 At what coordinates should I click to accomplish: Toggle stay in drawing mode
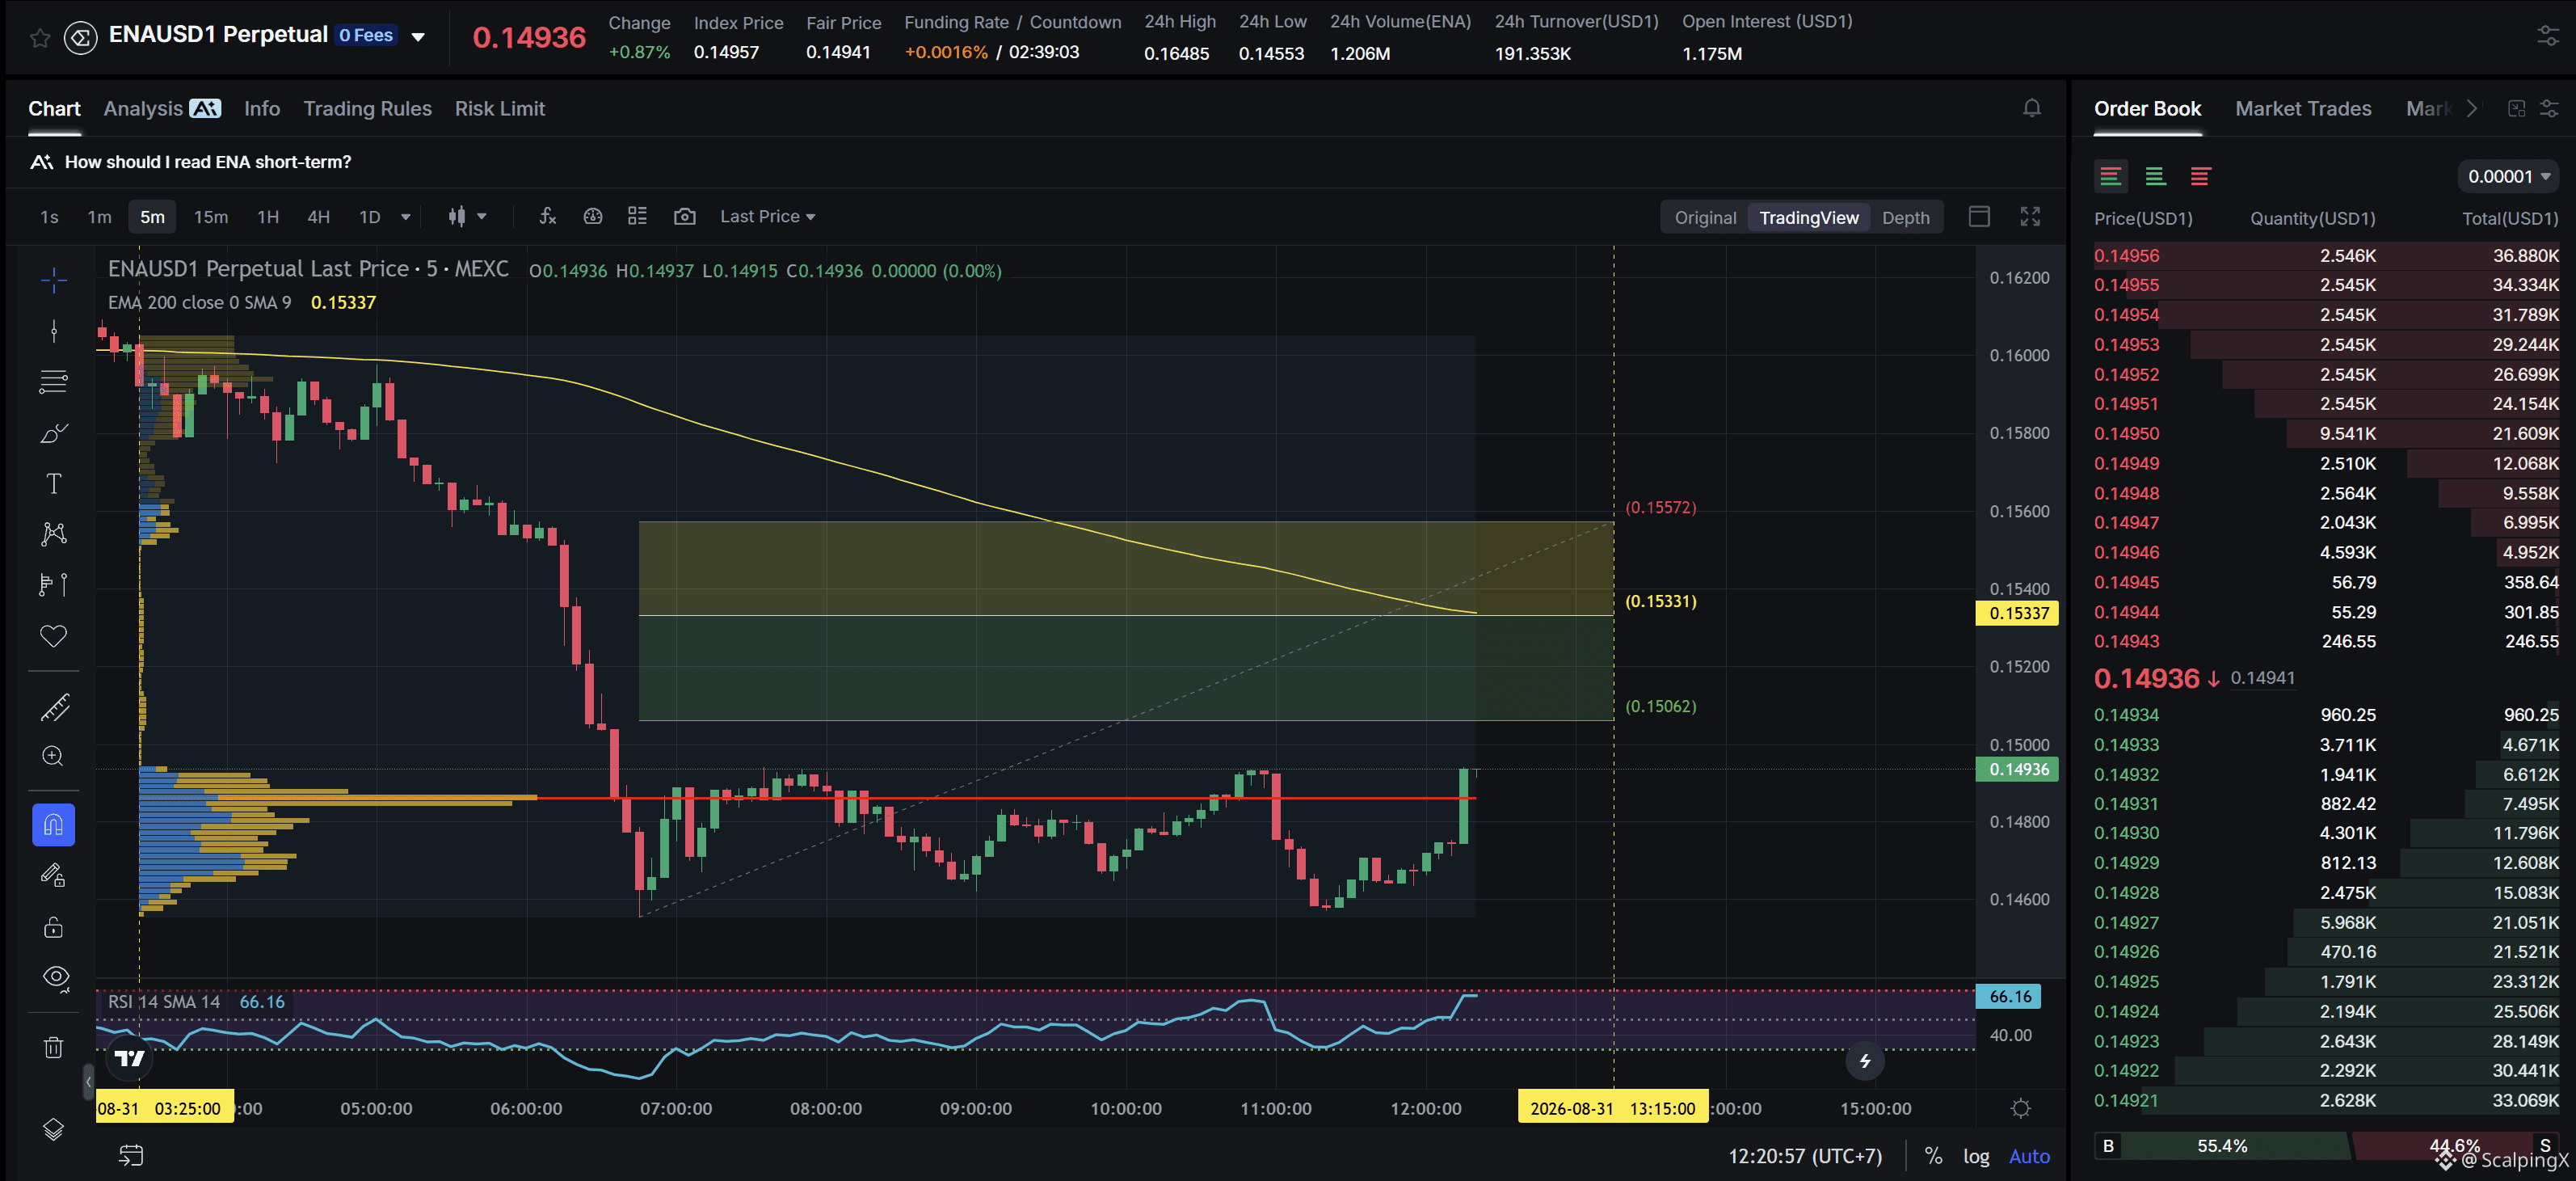click(x=54, y=876)
